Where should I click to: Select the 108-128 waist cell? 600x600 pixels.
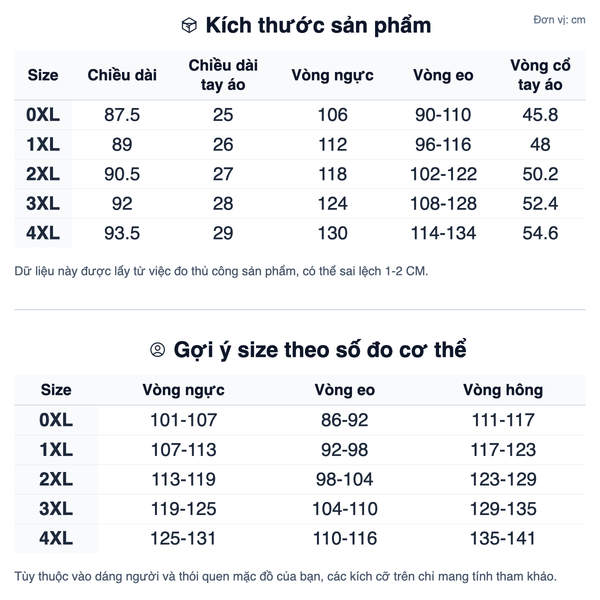pyautogui.click(x=443, y=205)
